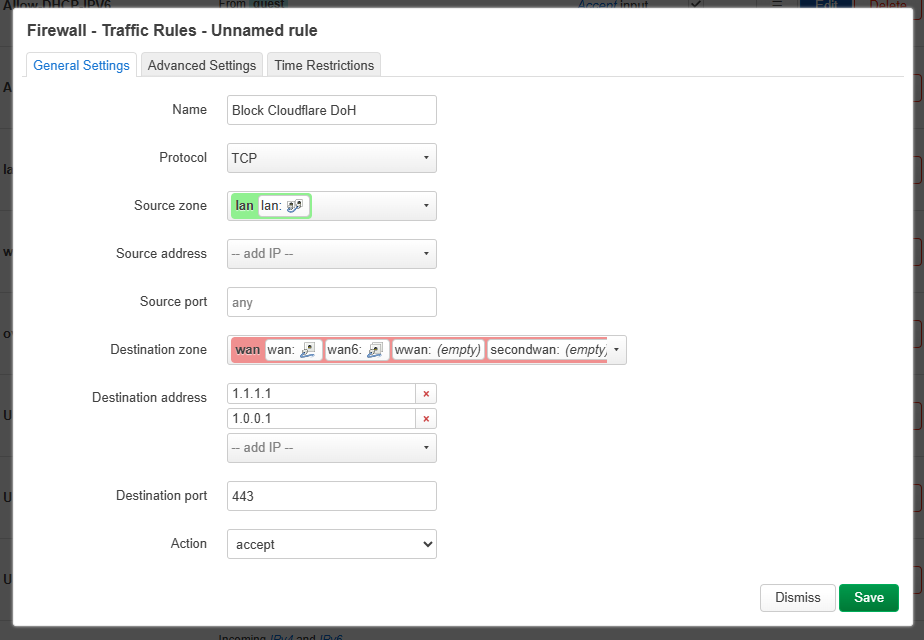The image size is (924, 640).
Task: Click the wan6 interface icon in Destination zone
Action: coord(375,350)
